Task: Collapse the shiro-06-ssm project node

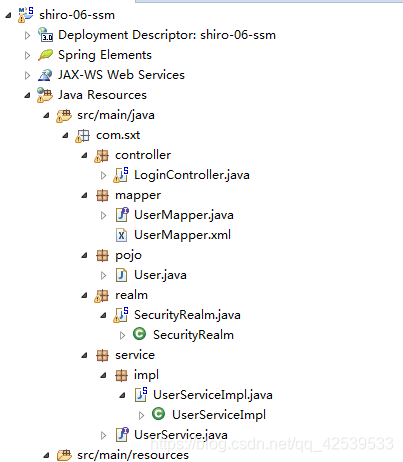Action: point(8,15)
